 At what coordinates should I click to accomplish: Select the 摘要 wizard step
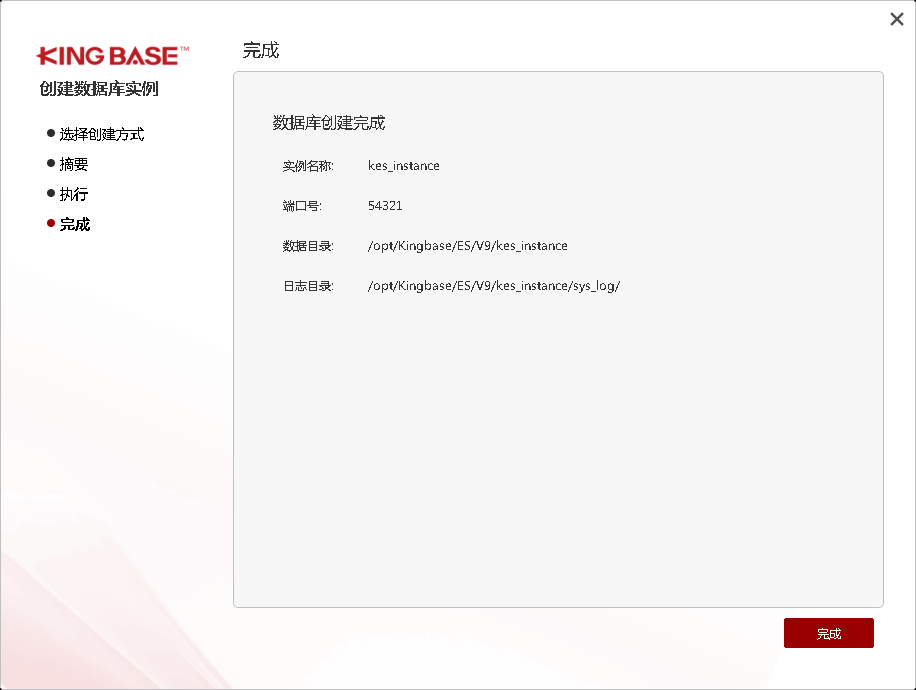coord(76,162)
